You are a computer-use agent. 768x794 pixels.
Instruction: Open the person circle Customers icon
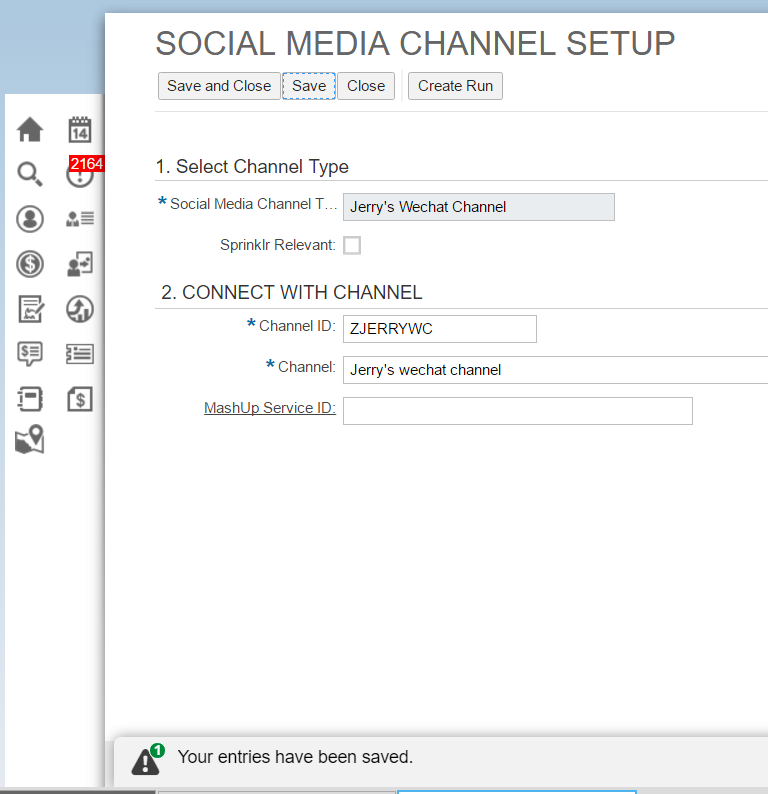(x=30, y=219)
